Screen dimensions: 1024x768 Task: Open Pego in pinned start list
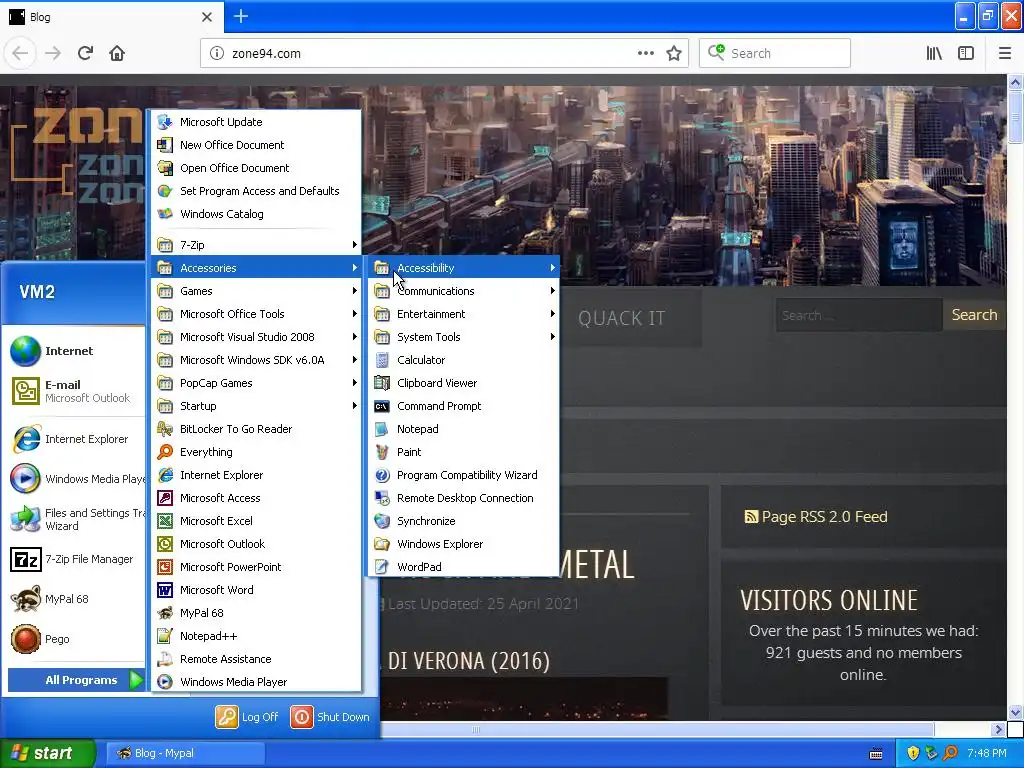[75, 639]
